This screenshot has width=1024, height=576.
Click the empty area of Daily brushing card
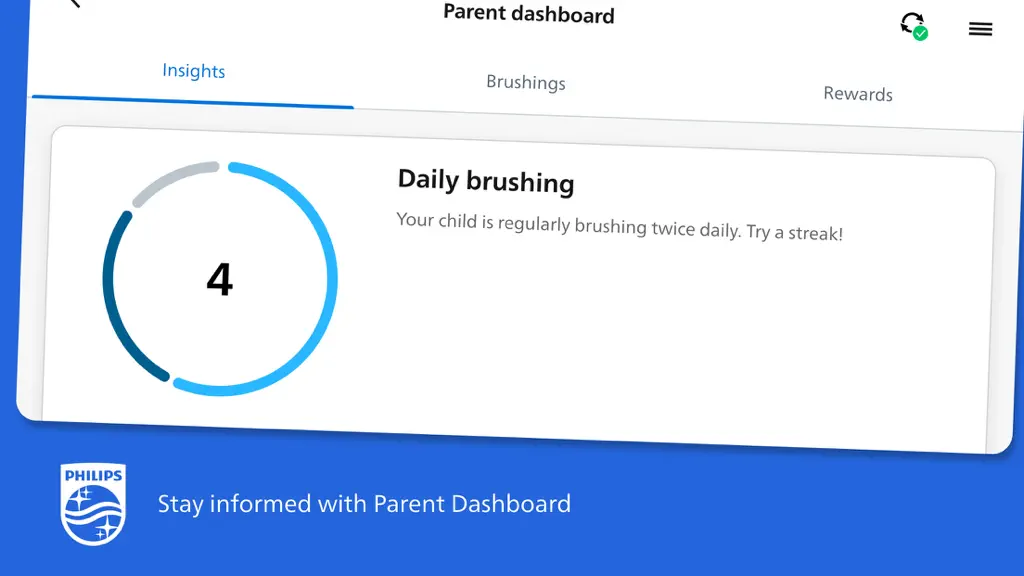point(653,340)
